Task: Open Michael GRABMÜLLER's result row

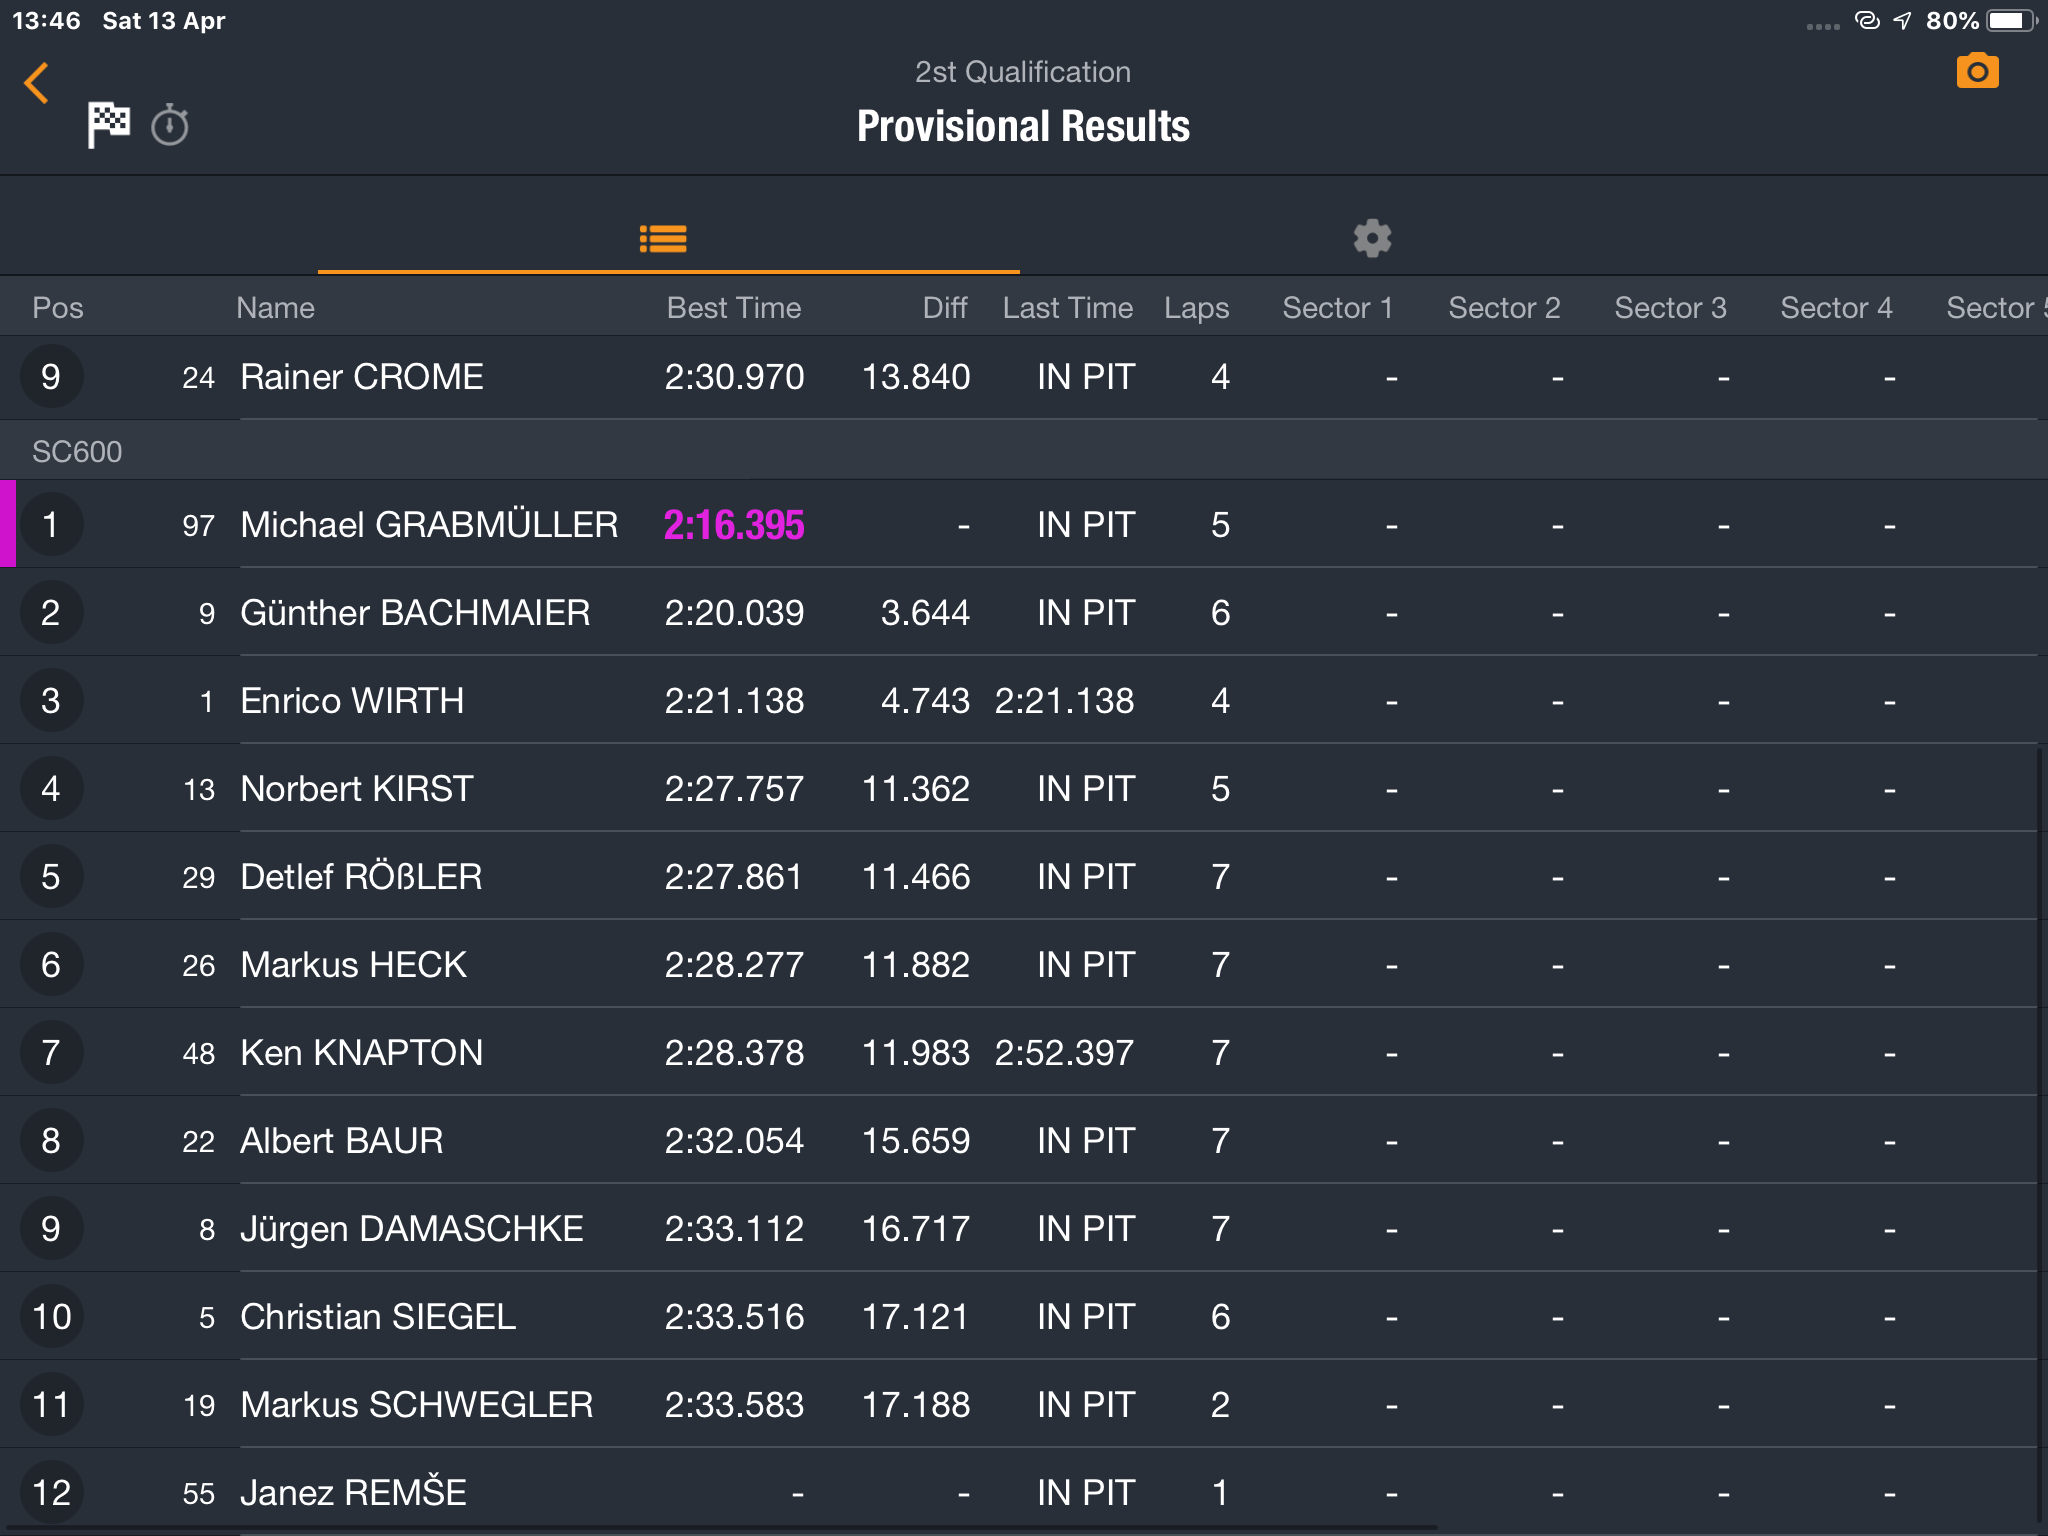Action: (1024, 524)
